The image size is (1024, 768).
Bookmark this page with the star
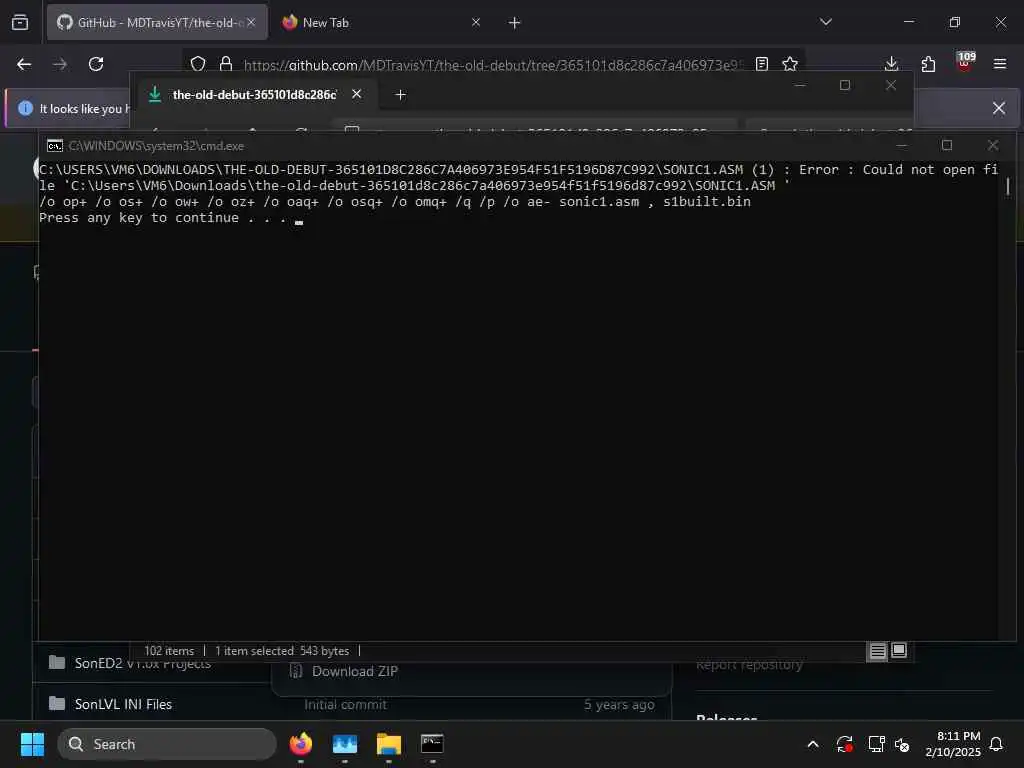pyautogui.click(x=790, y=64)
